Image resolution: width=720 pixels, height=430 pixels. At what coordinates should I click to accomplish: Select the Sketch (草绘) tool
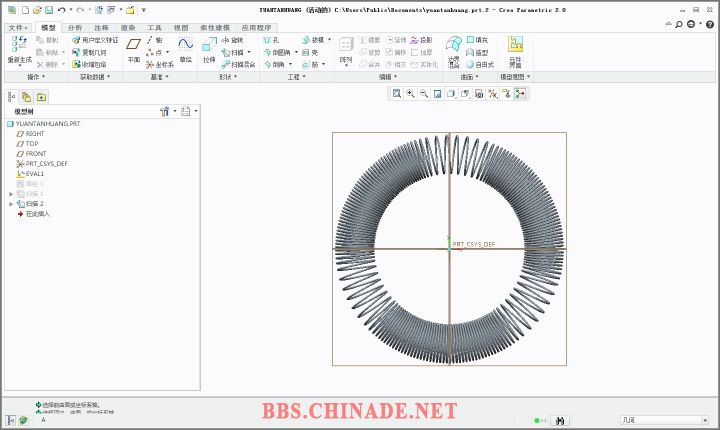(185, 48)
